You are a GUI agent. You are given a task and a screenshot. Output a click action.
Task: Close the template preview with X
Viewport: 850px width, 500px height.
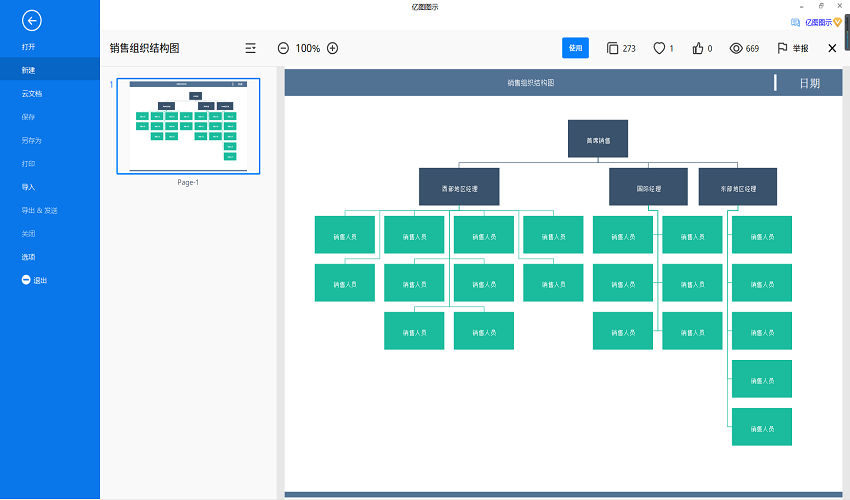pyautogui.click(x=832, y=48)
